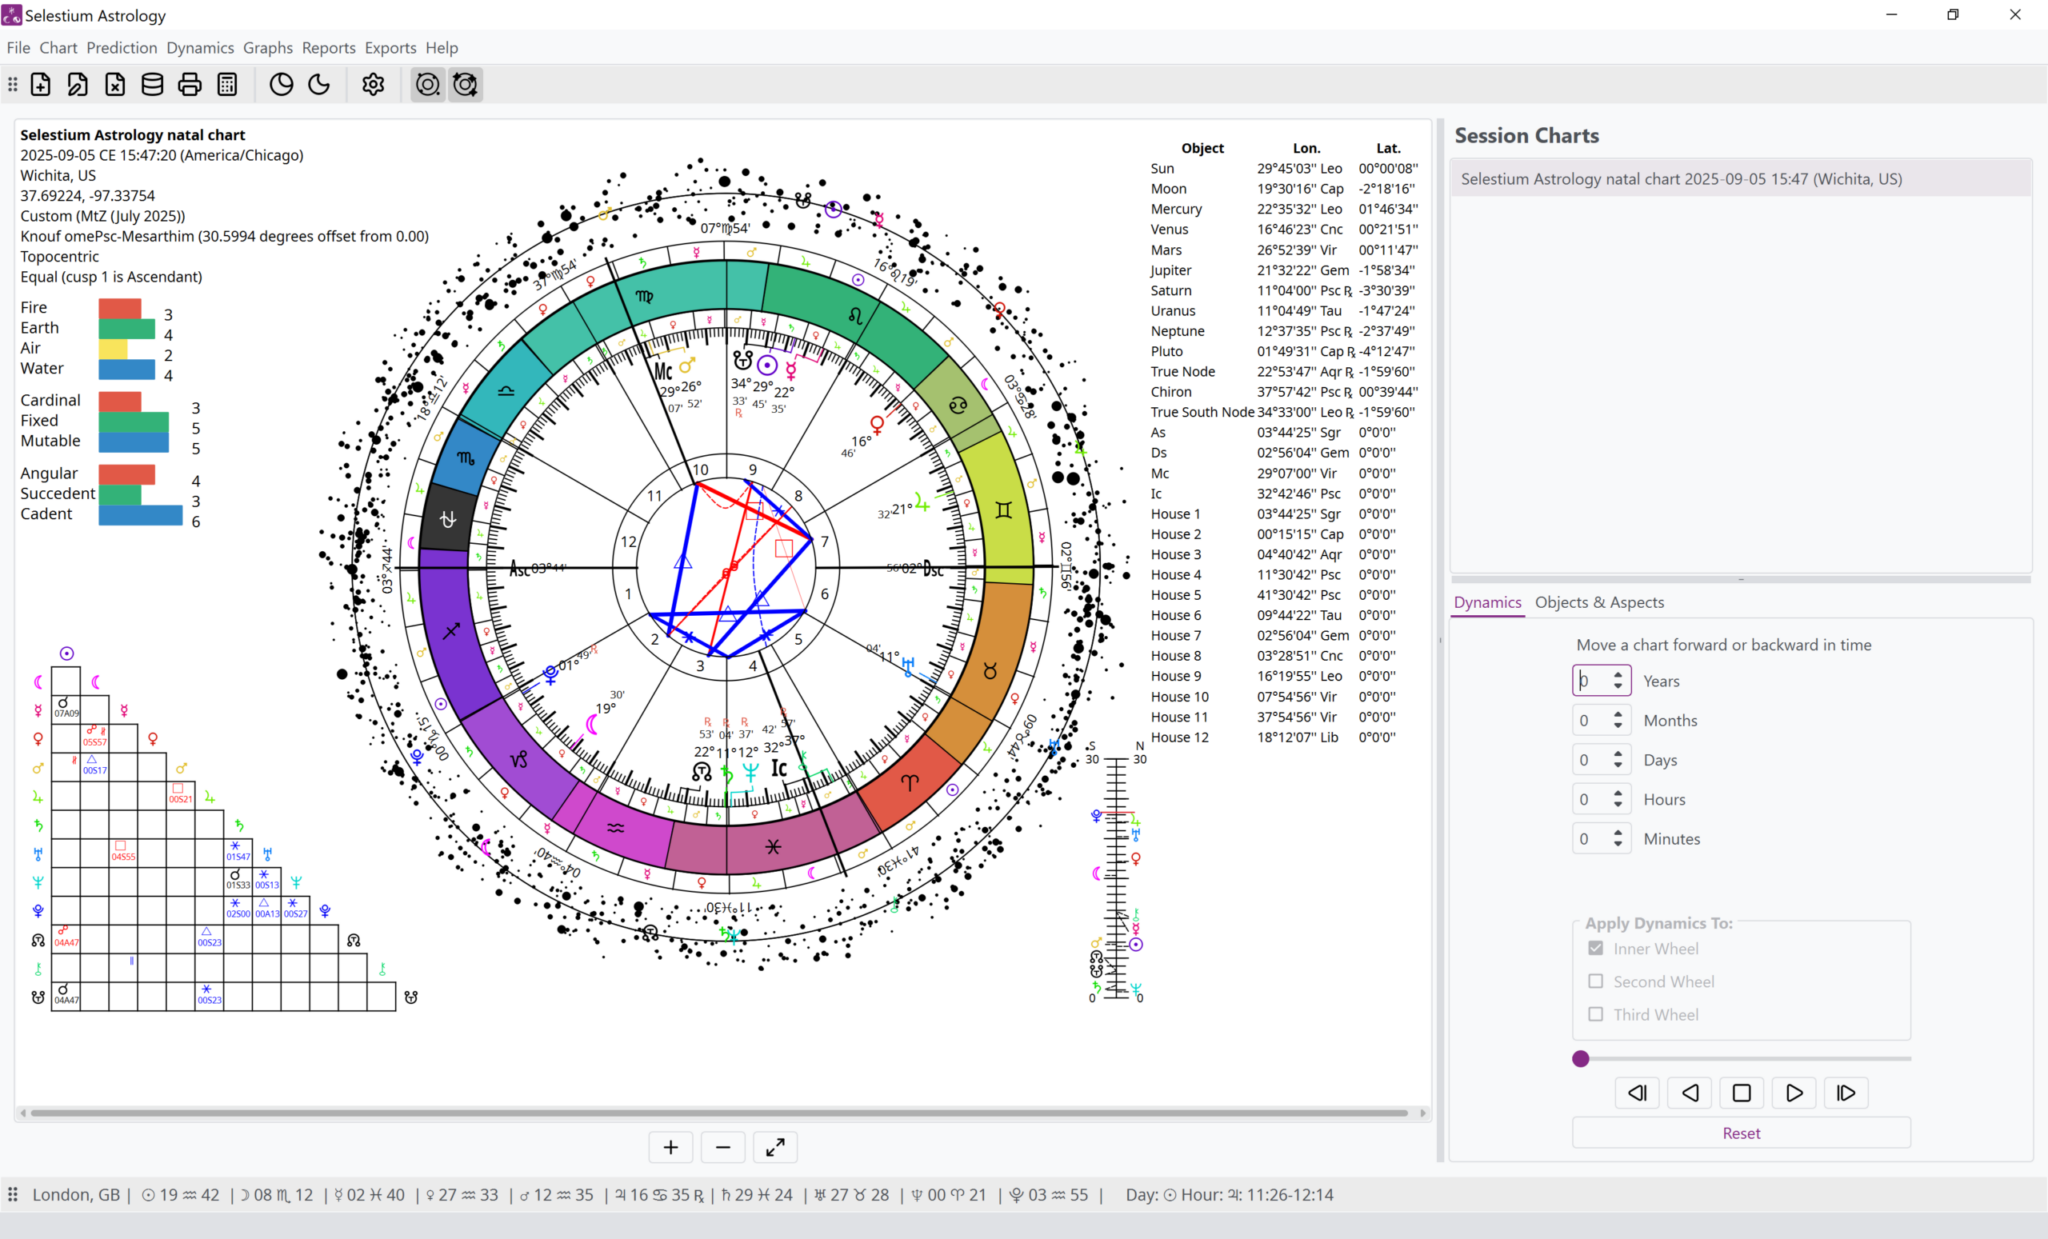Create a new chart with the new file icon

click(40, 84)
